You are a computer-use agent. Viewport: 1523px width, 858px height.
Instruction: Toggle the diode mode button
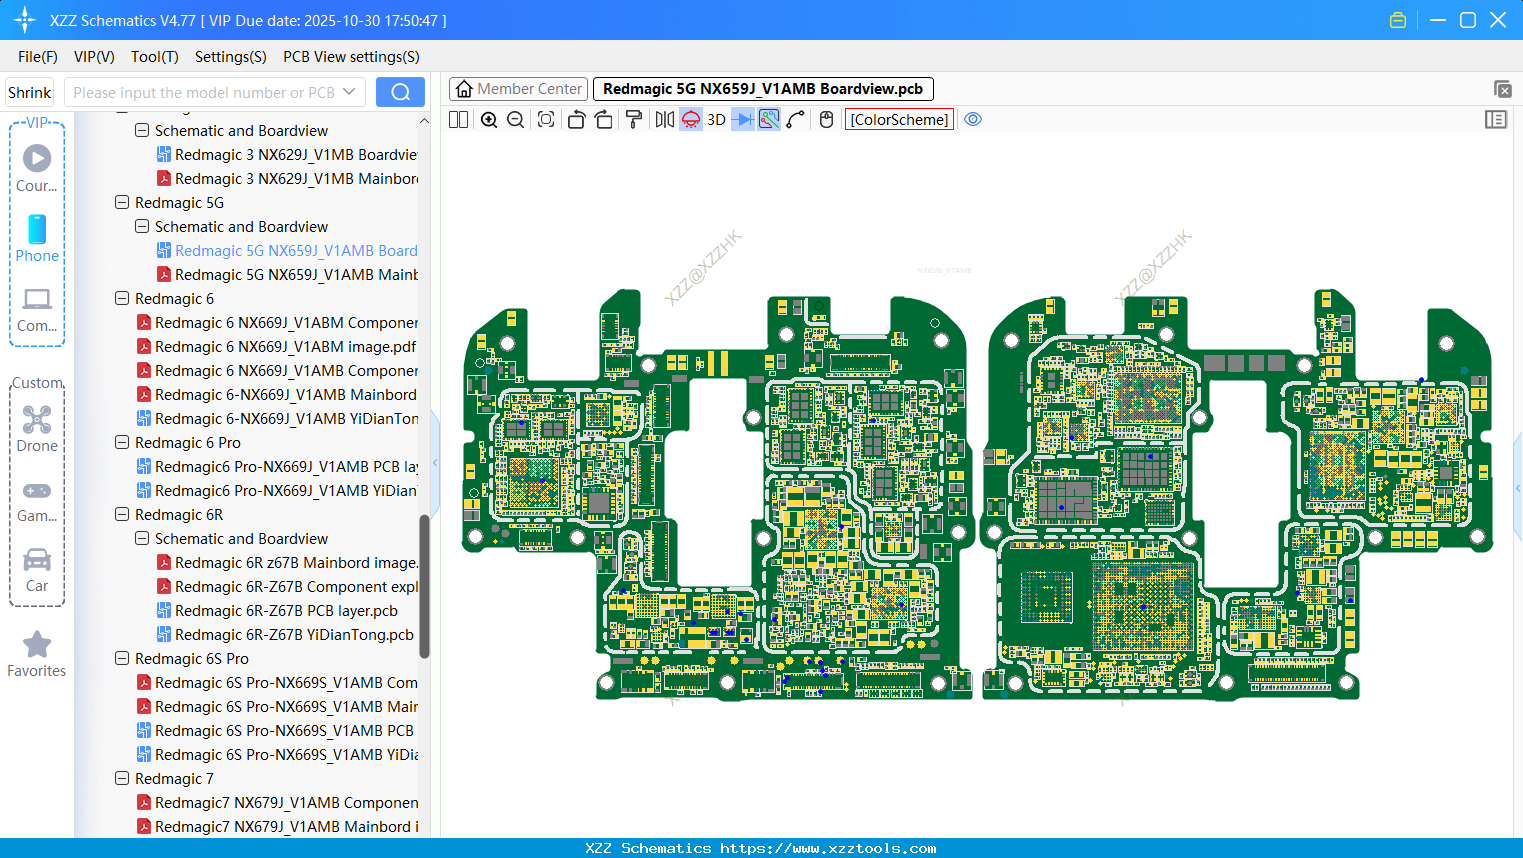744,119
